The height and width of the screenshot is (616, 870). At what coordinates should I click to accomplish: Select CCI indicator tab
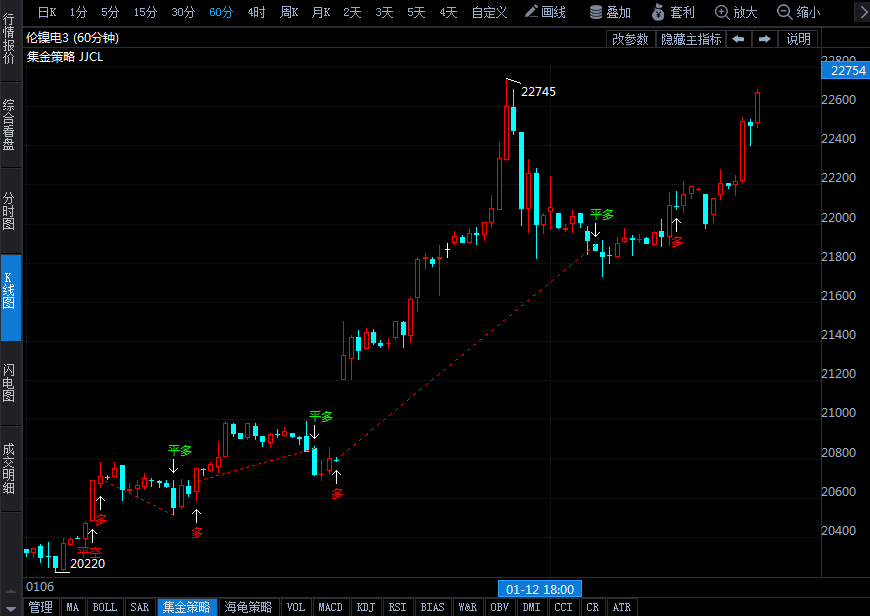click(x=563, y=607)
